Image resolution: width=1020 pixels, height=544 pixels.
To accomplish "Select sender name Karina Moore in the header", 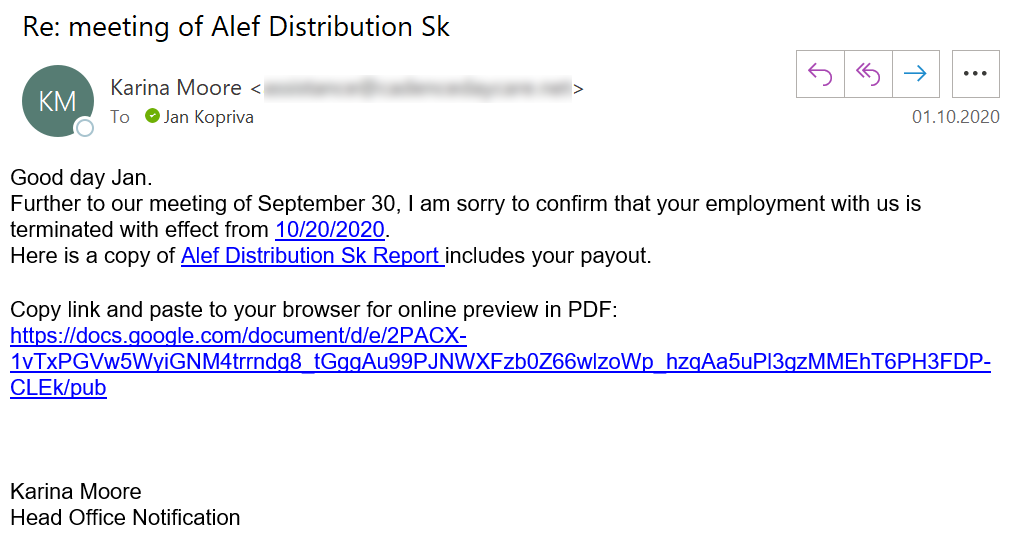I will point(176,88).
